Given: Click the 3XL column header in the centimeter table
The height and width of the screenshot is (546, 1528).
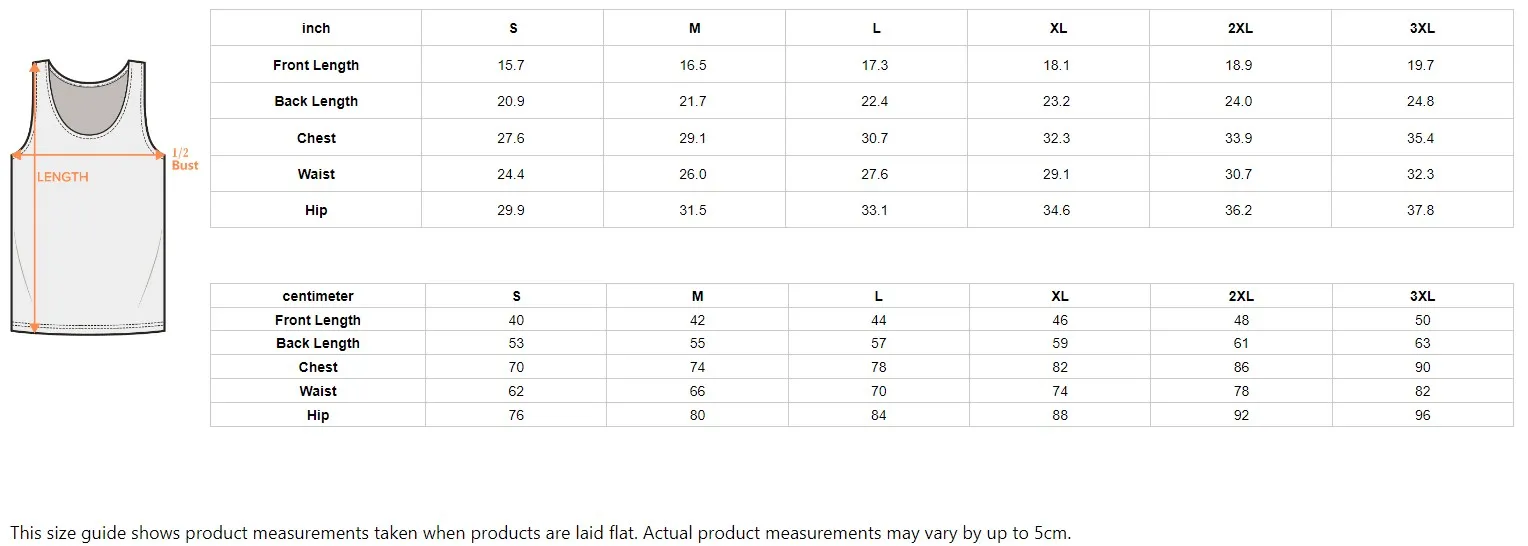Looking at the screenshot, I should coord(1422,296).
